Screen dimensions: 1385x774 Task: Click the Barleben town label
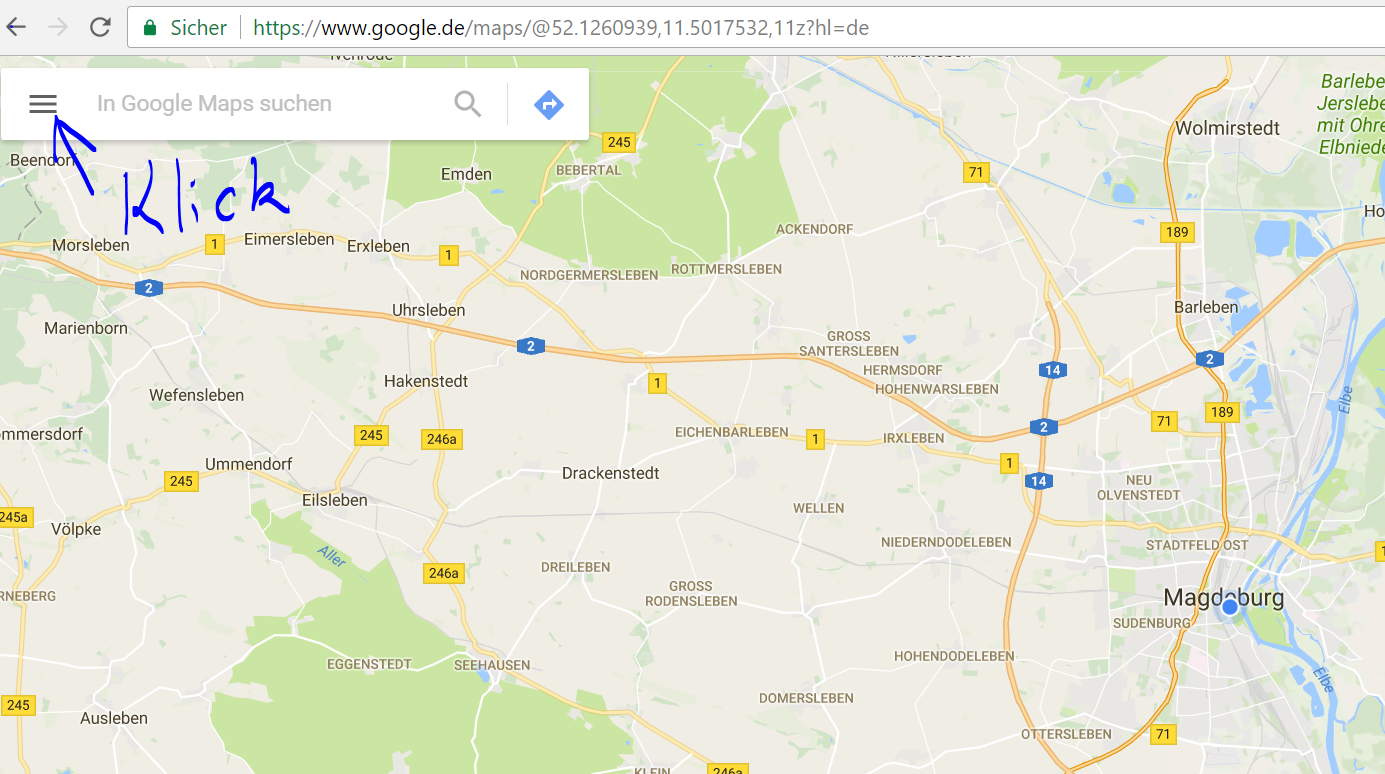pyautogui.click(x=1206, y=307)
